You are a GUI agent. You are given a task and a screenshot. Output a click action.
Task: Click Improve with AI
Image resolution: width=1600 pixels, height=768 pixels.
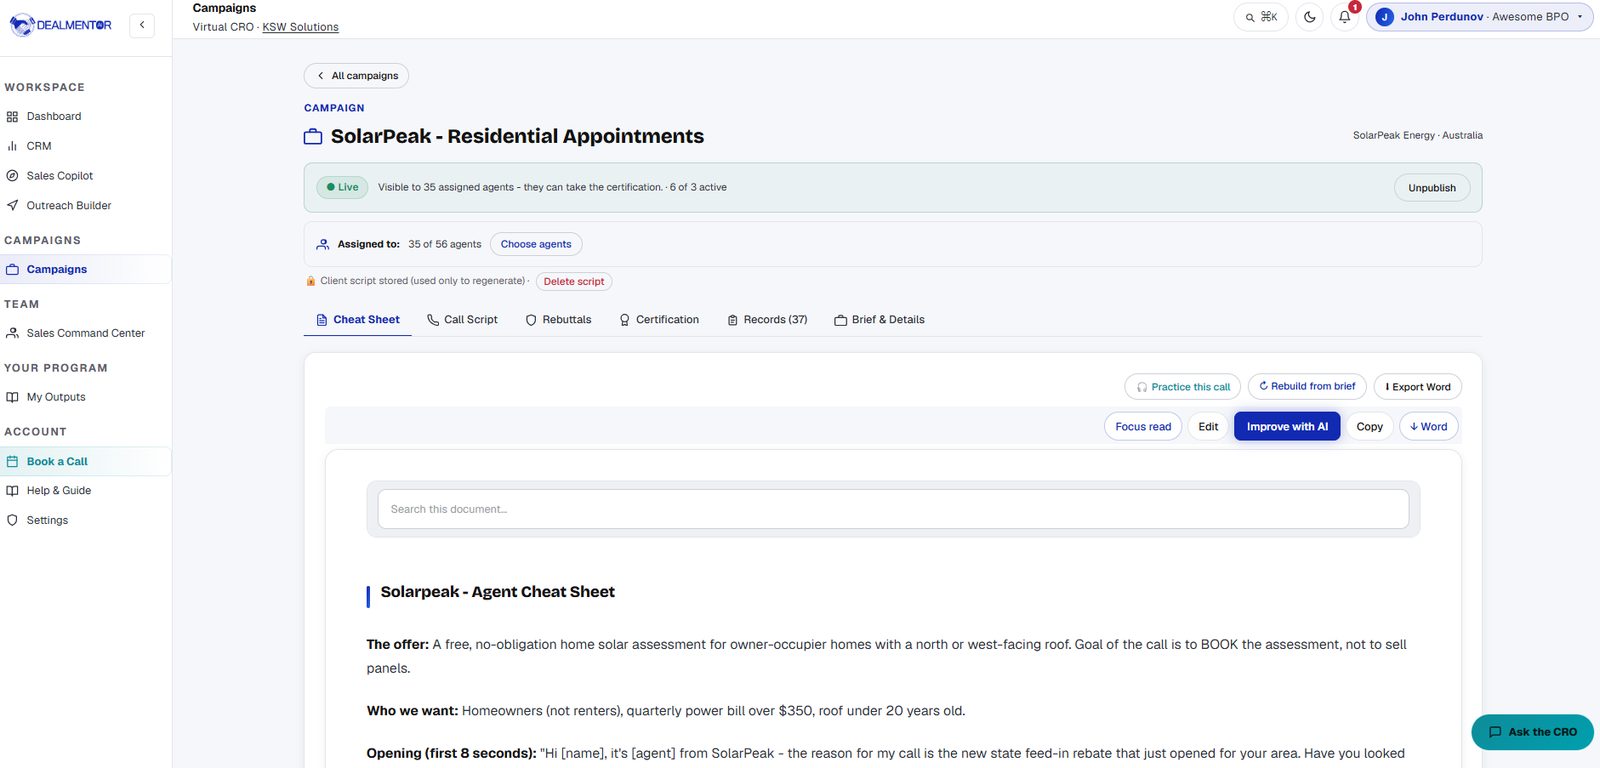point(1287,427)
